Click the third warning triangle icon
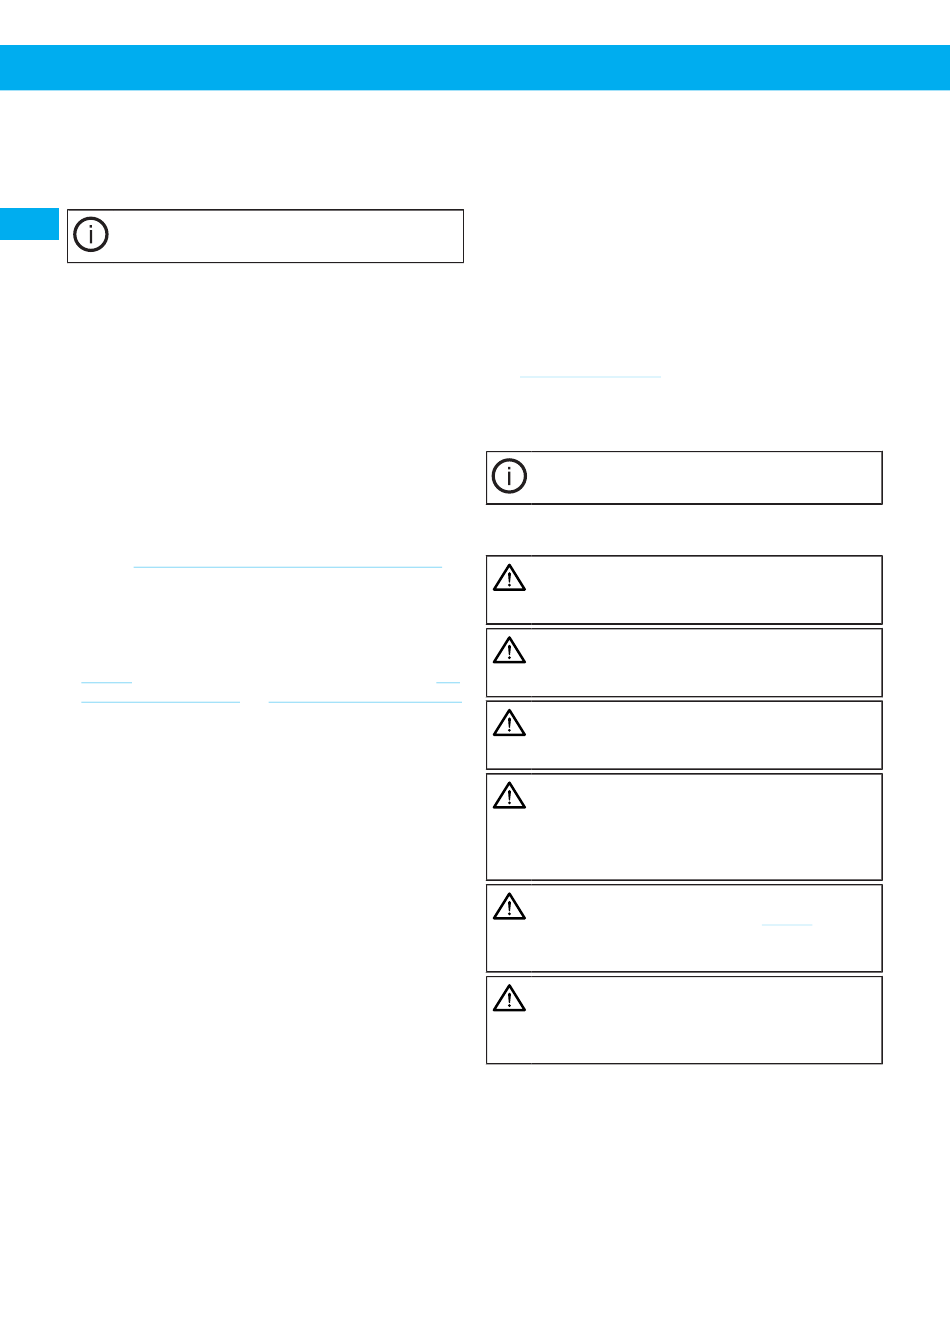The width and height of the screenshot is (950, 1344). pyautogui.click(x=509, y=724)
